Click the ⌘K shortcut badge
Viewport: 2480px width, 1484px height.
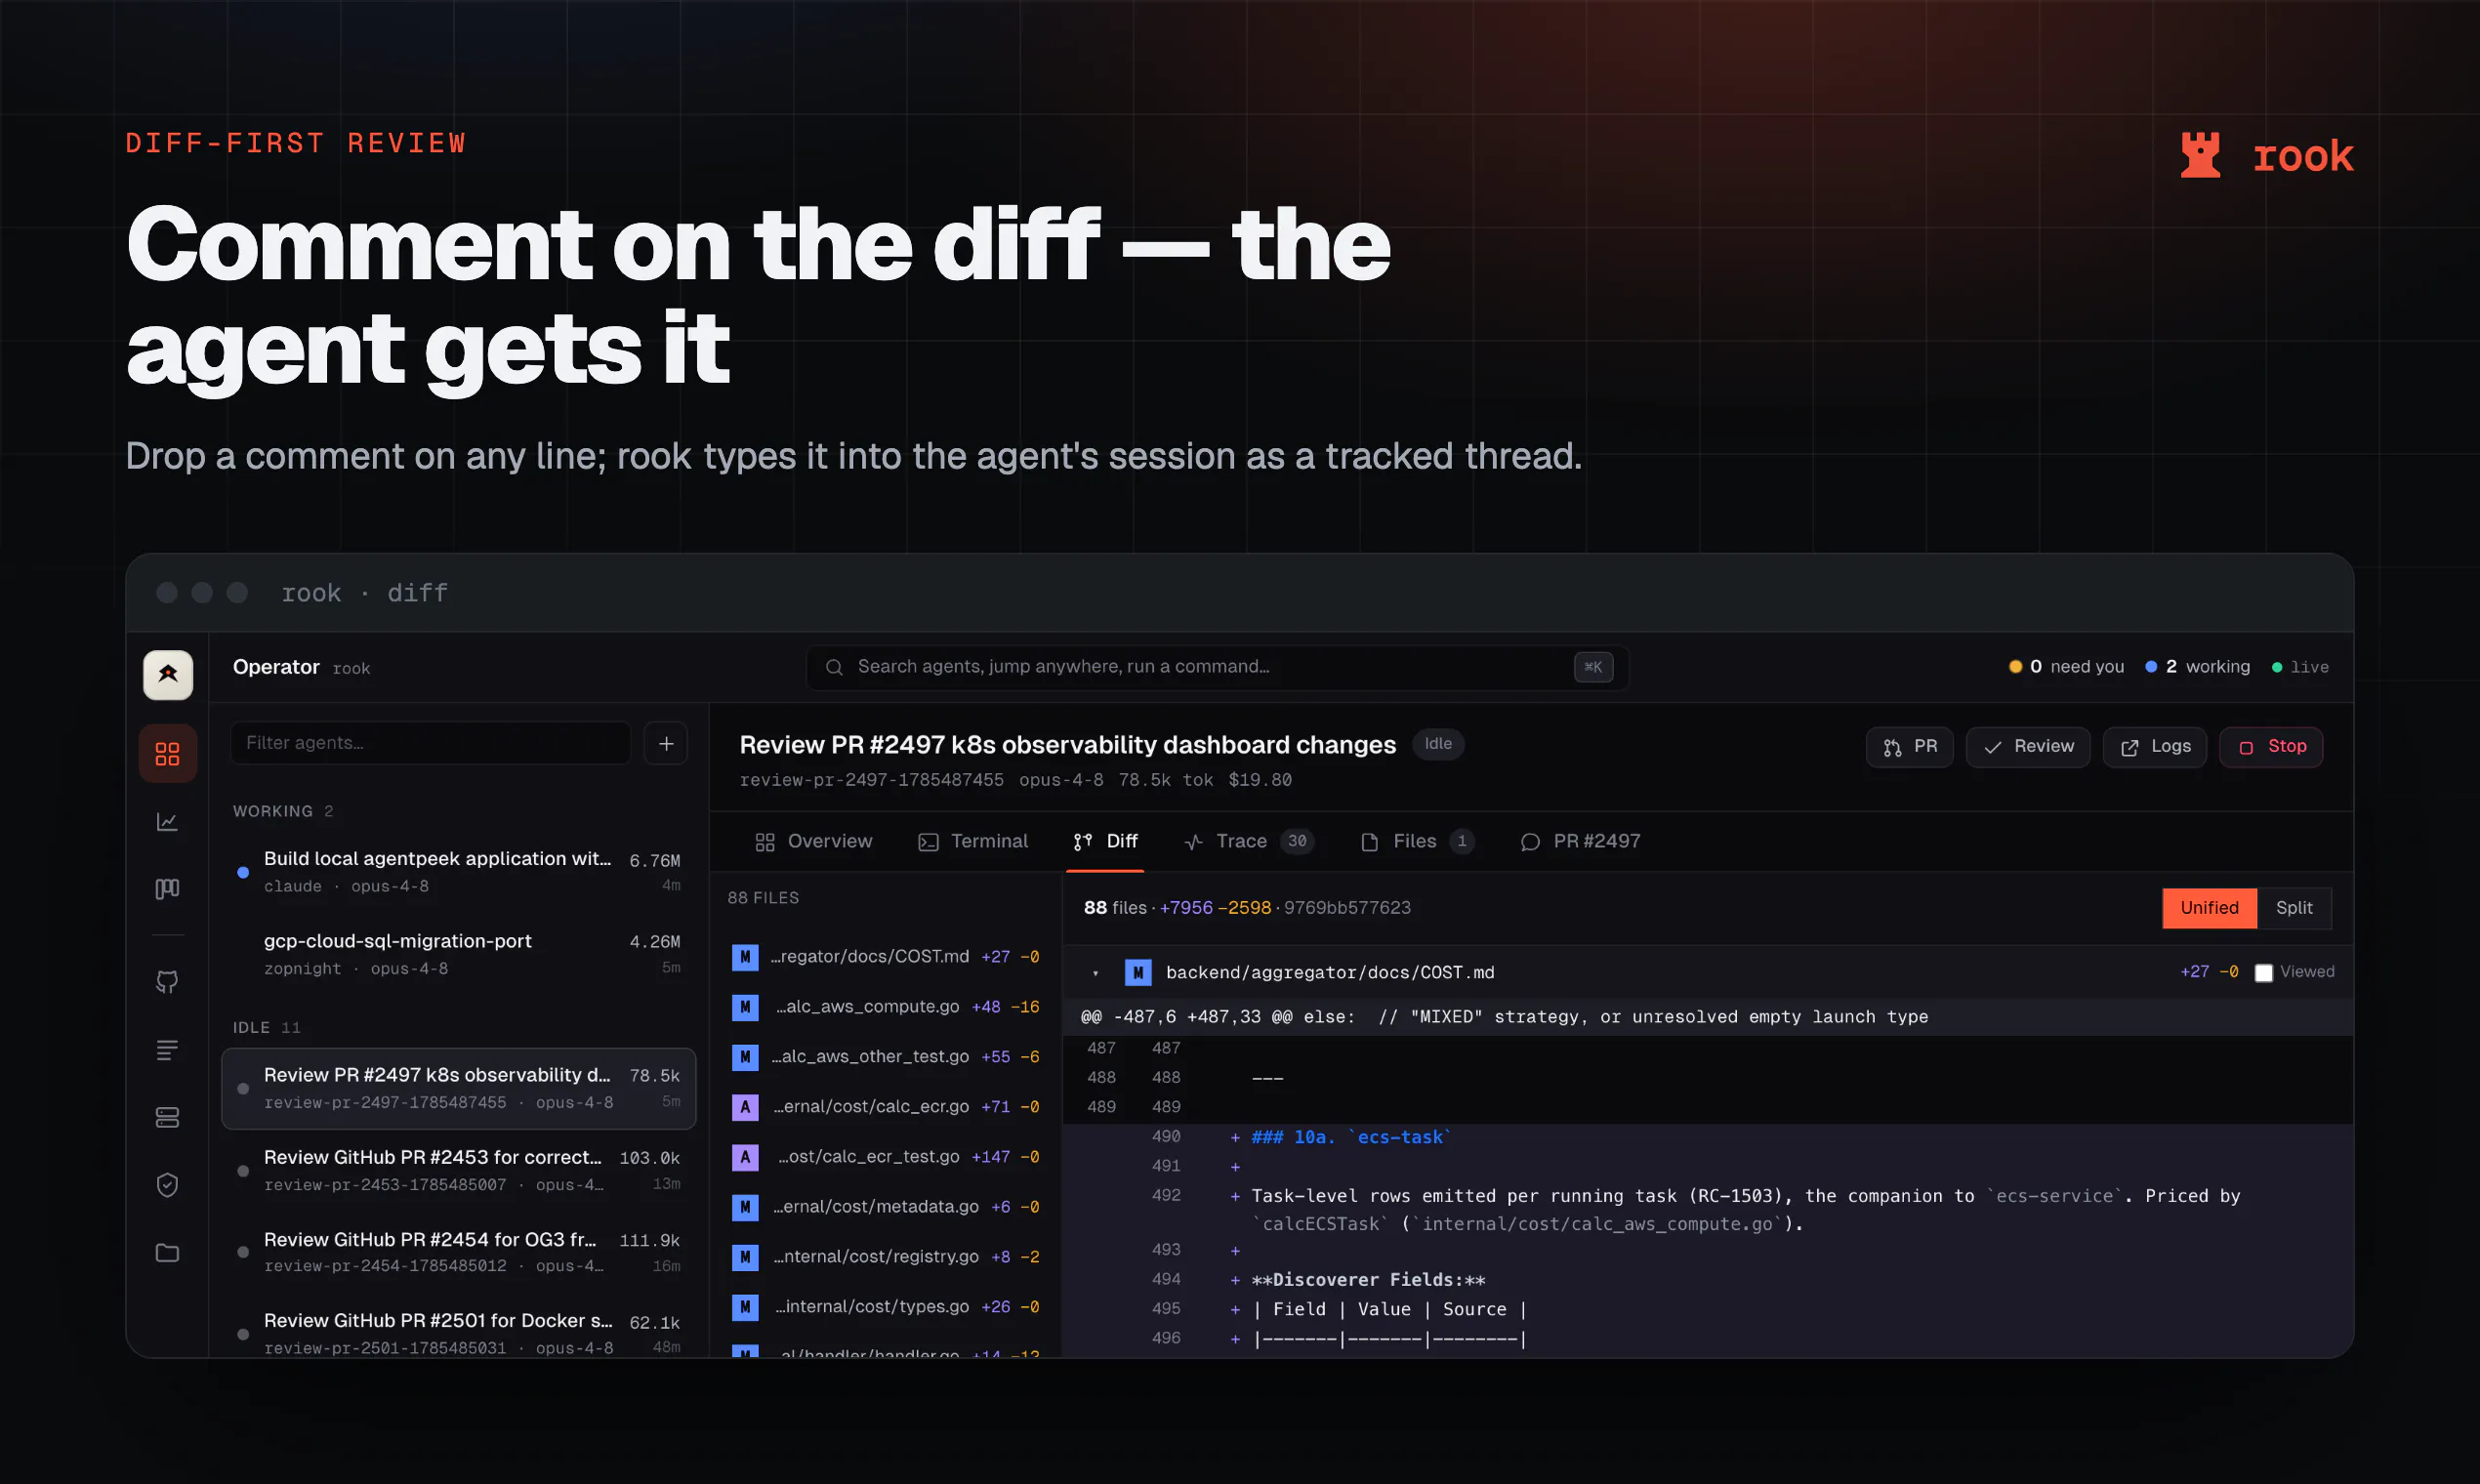[x=1593, y=667]
